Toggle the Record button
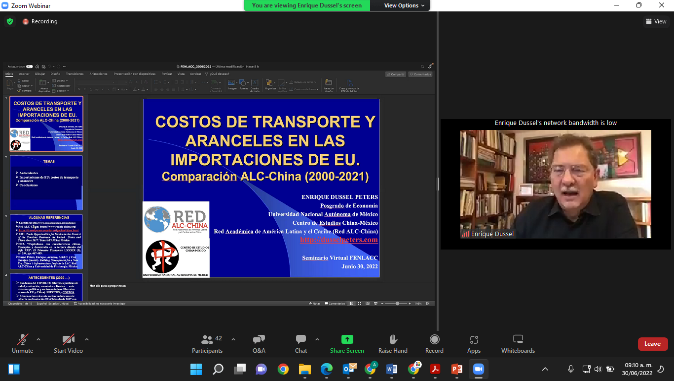 click(435, 344)
